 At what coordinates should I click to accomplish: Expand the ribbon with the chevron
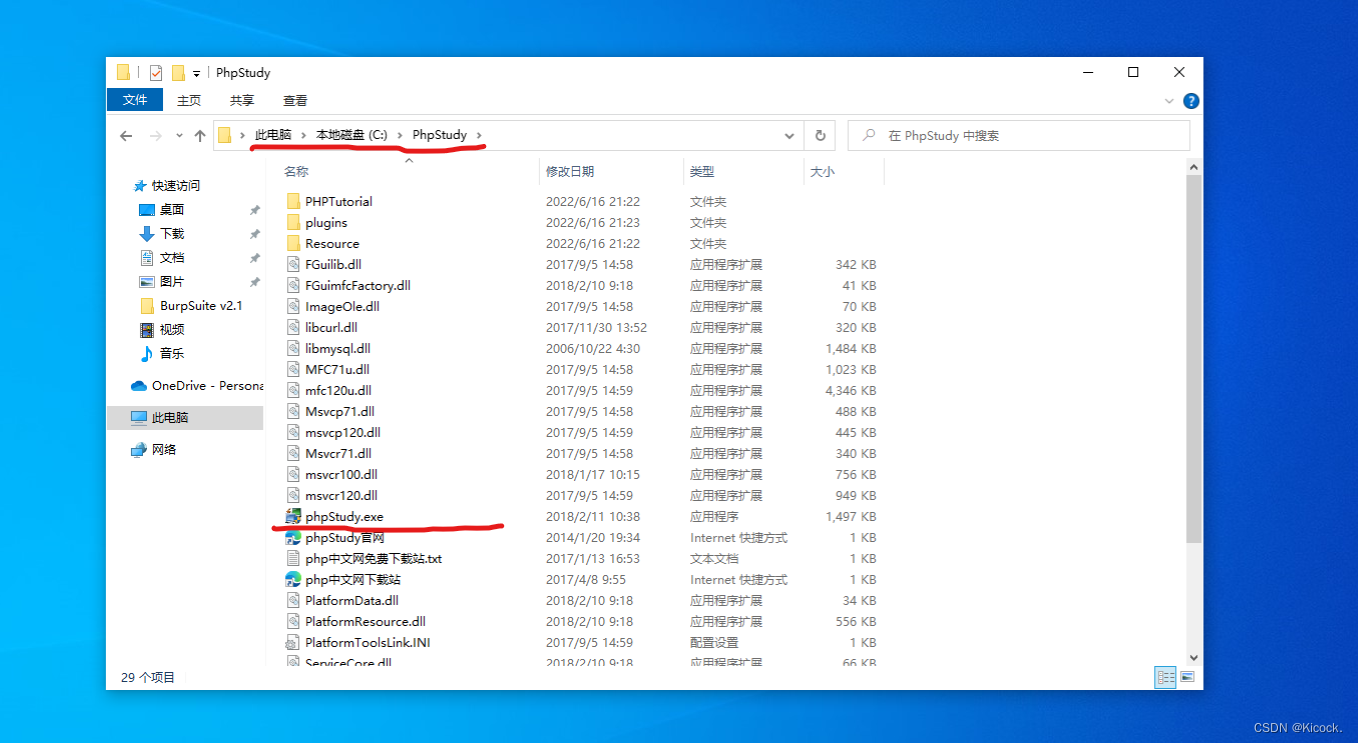click(1169, 101)
